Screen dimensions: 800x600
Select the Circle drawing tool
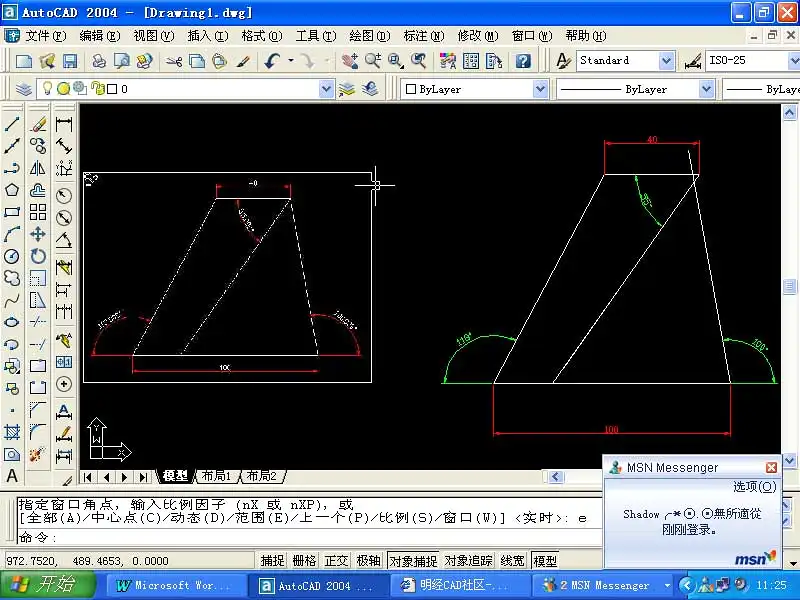tap(12, 256)
